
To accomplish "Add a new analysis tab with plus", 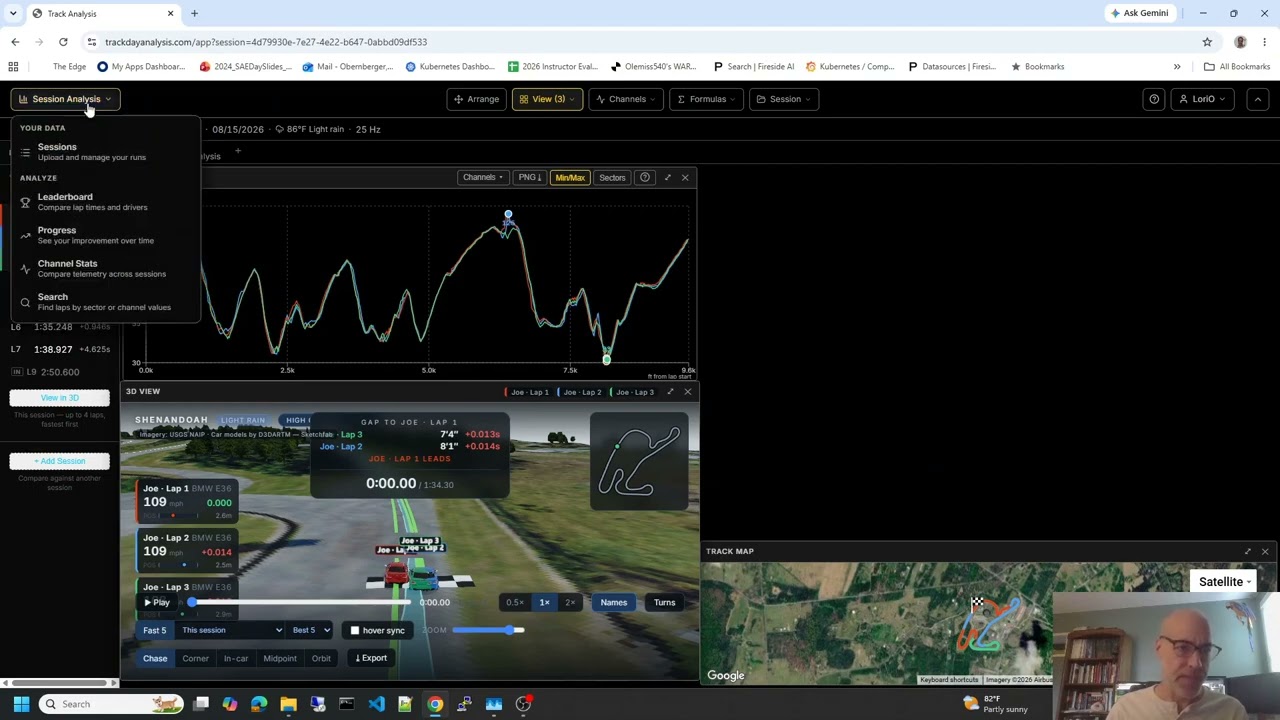I will [238, 152].
